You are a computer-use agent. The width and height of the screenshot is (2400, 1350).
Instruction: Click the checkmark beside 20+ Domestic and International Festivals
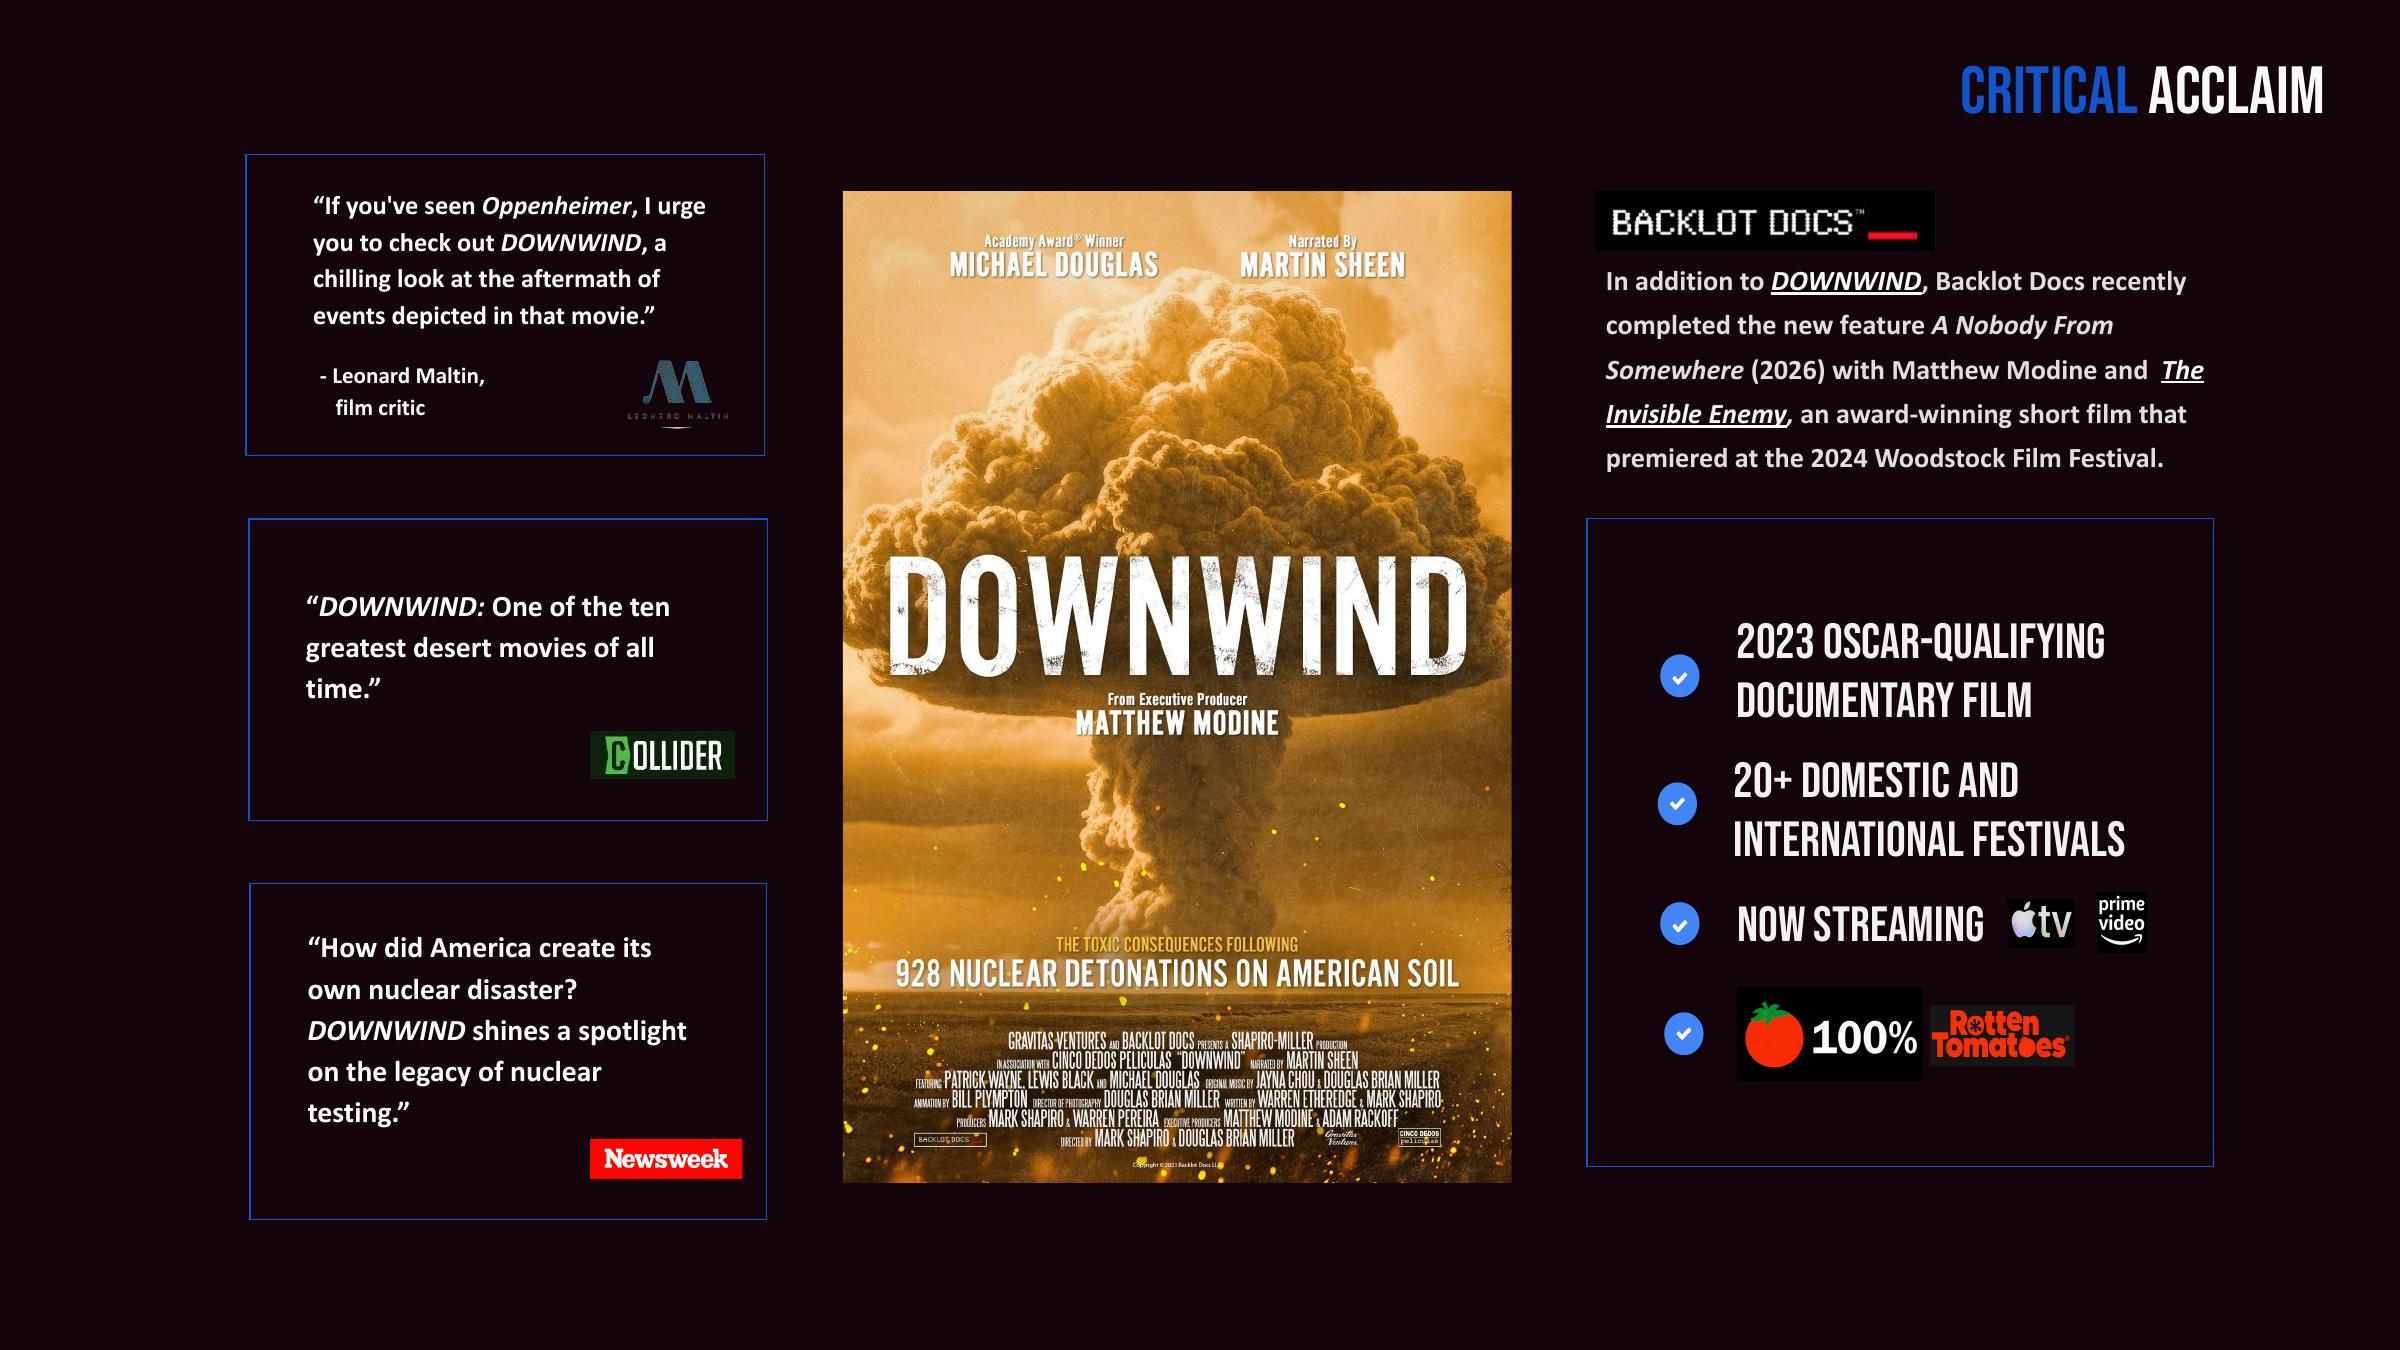pos(1677,804)
